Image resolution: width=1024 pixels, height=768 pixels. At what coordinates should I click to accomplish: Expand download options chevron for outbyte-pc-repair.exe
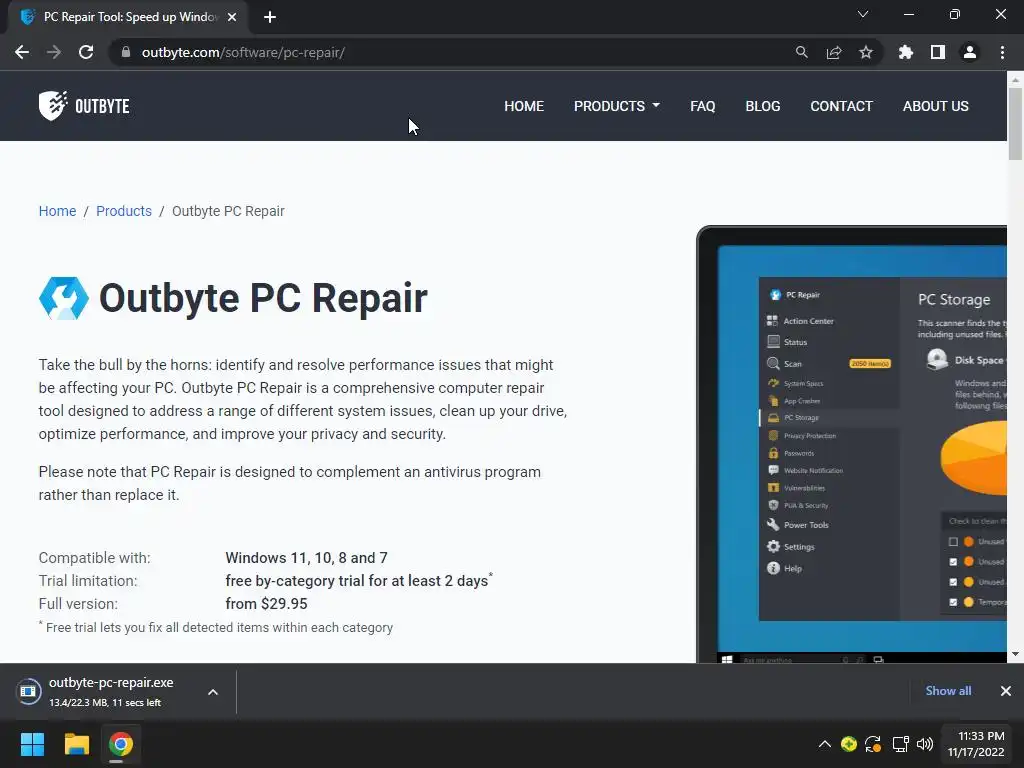click(x=213, y=692)
